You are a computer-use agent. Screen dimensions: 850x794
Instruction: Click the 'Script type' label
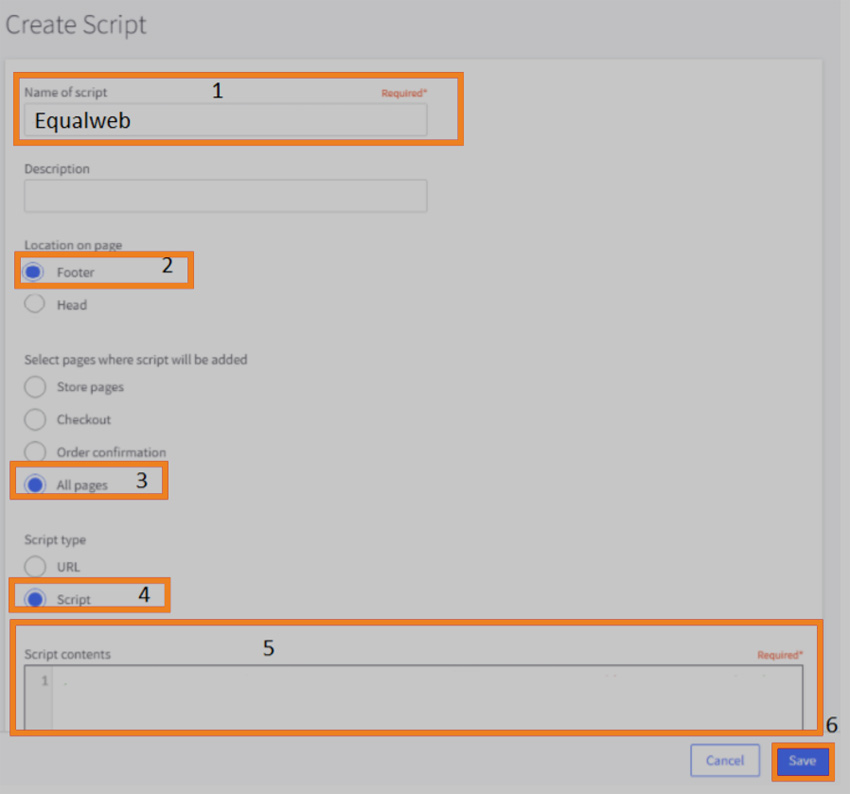click(x=55, y=540)
